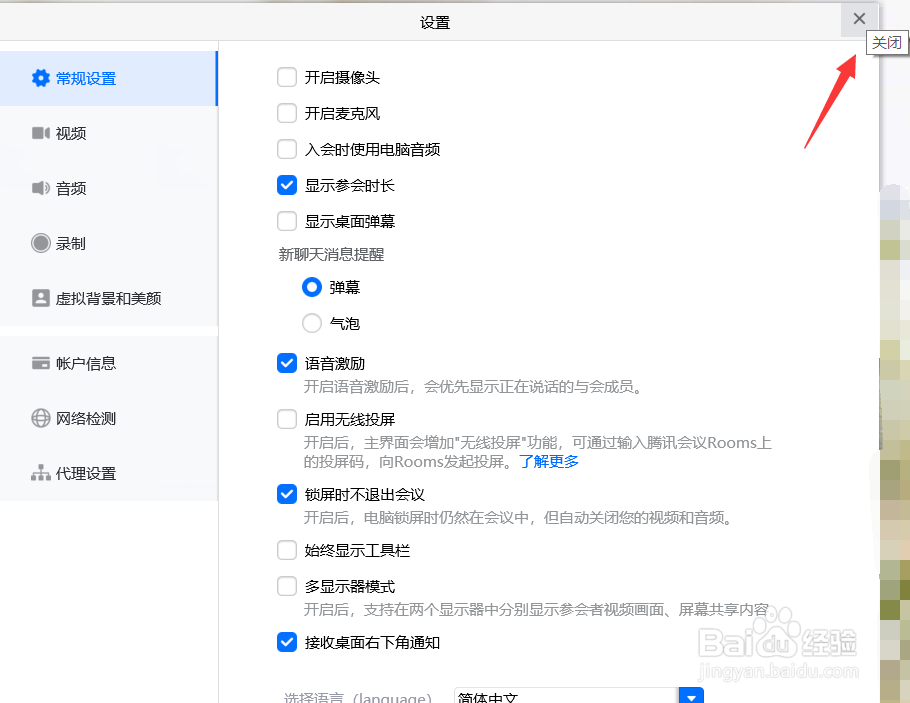This screenshot has width=910, height=703.
Task: Click the blue dropdown arrow for language
Action: coord(691,695)
